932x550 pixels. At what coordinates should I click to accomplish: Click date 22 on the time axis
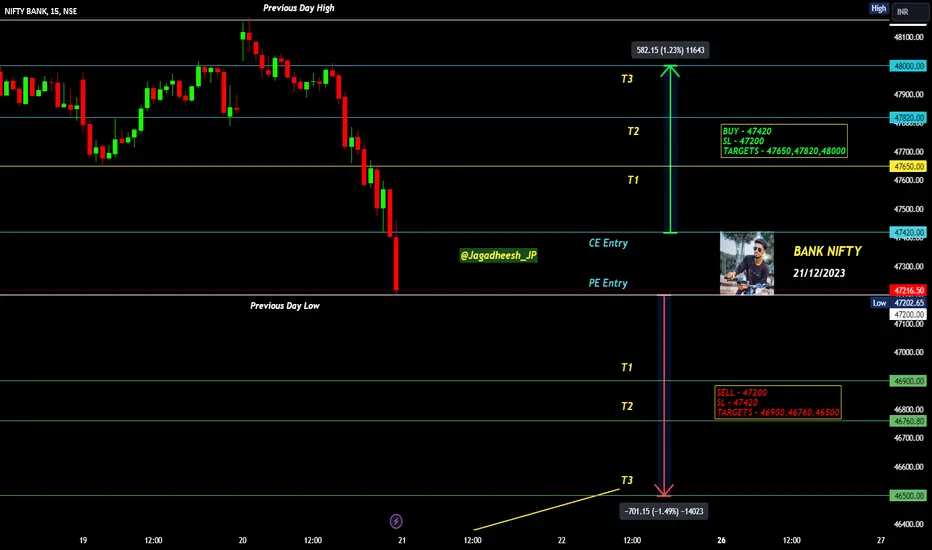(562, 540)
